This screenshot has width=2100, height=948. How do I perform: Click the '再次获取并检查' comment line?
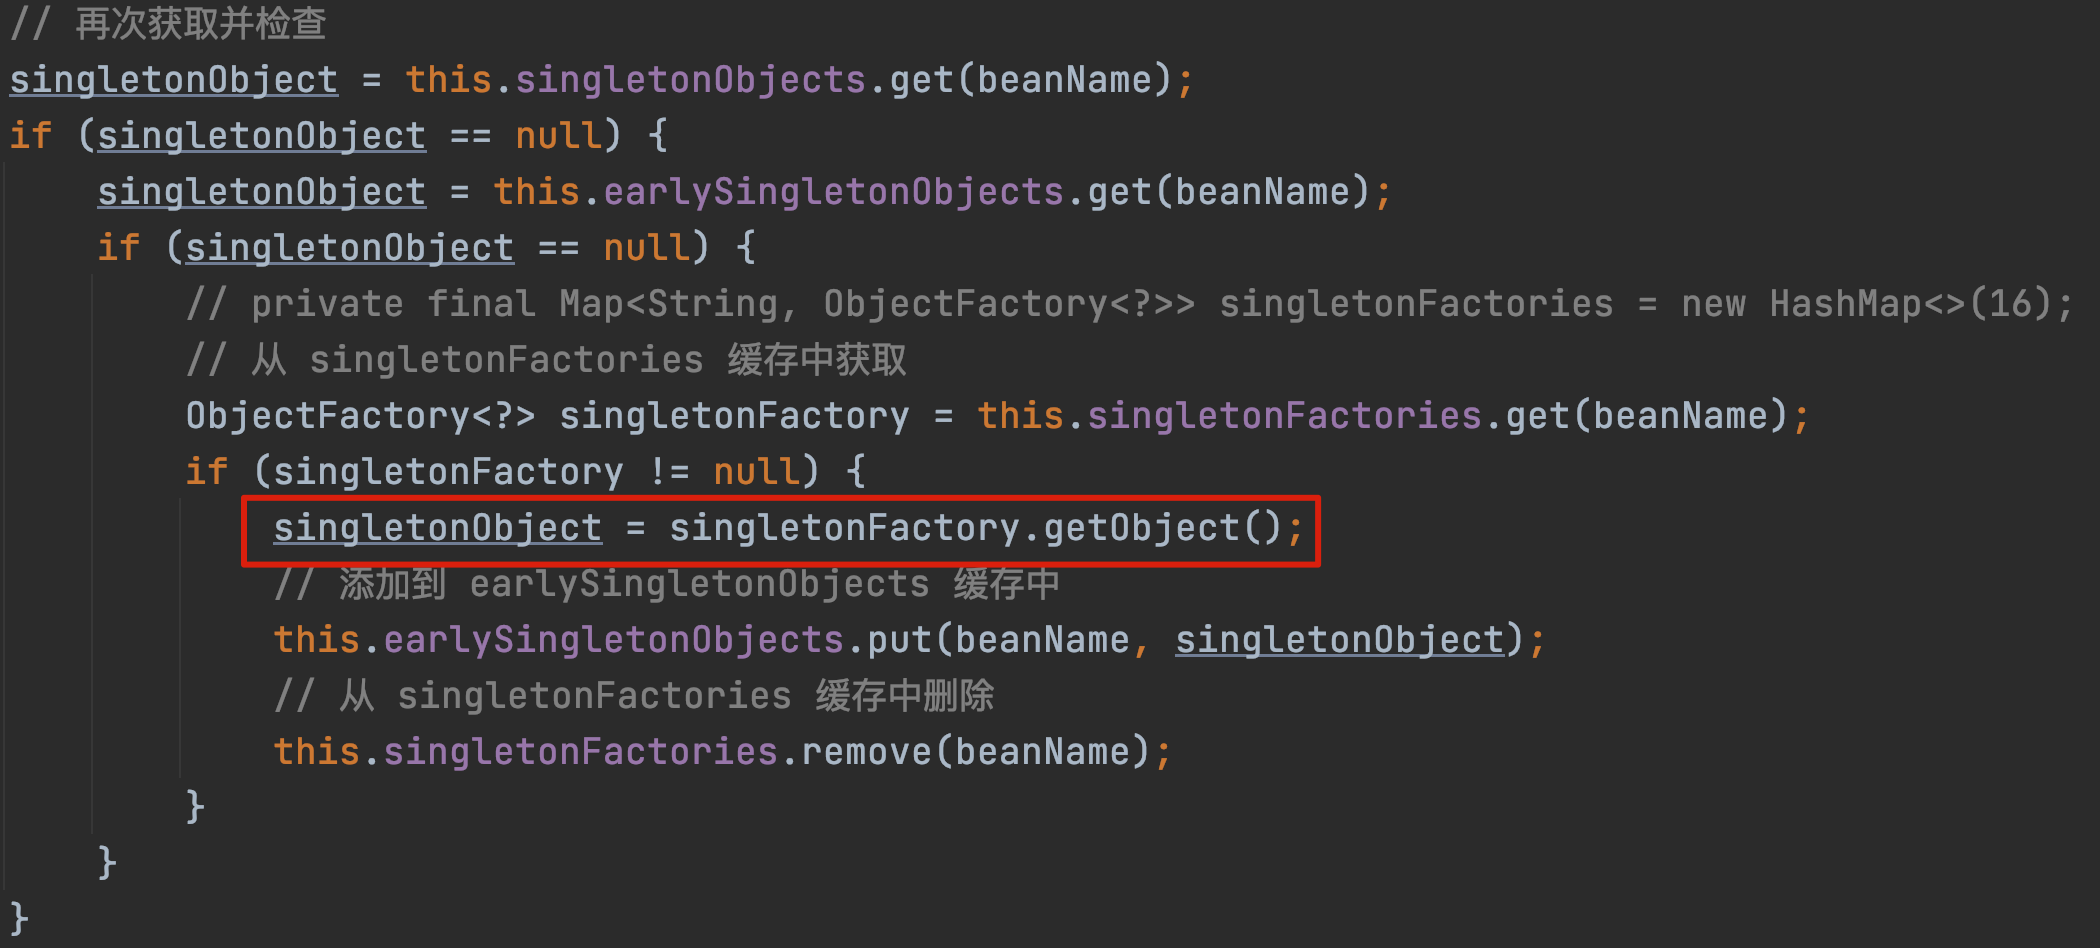pos(169,24)
